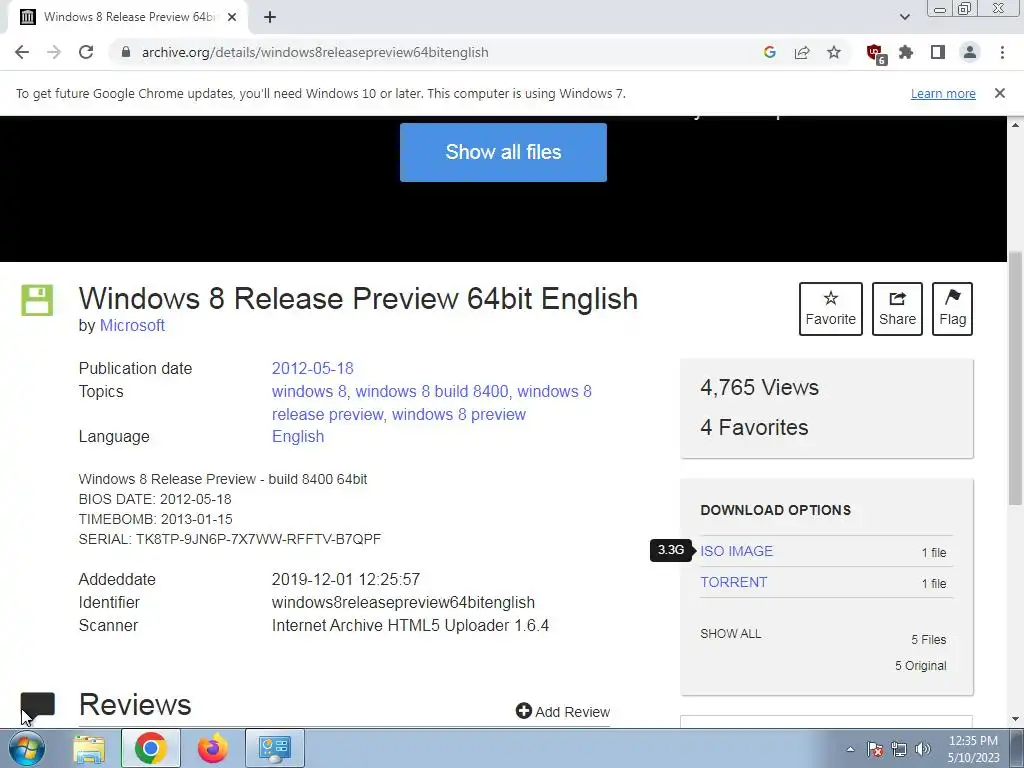Open the Extensions puzzle icon

pos(906,52)
